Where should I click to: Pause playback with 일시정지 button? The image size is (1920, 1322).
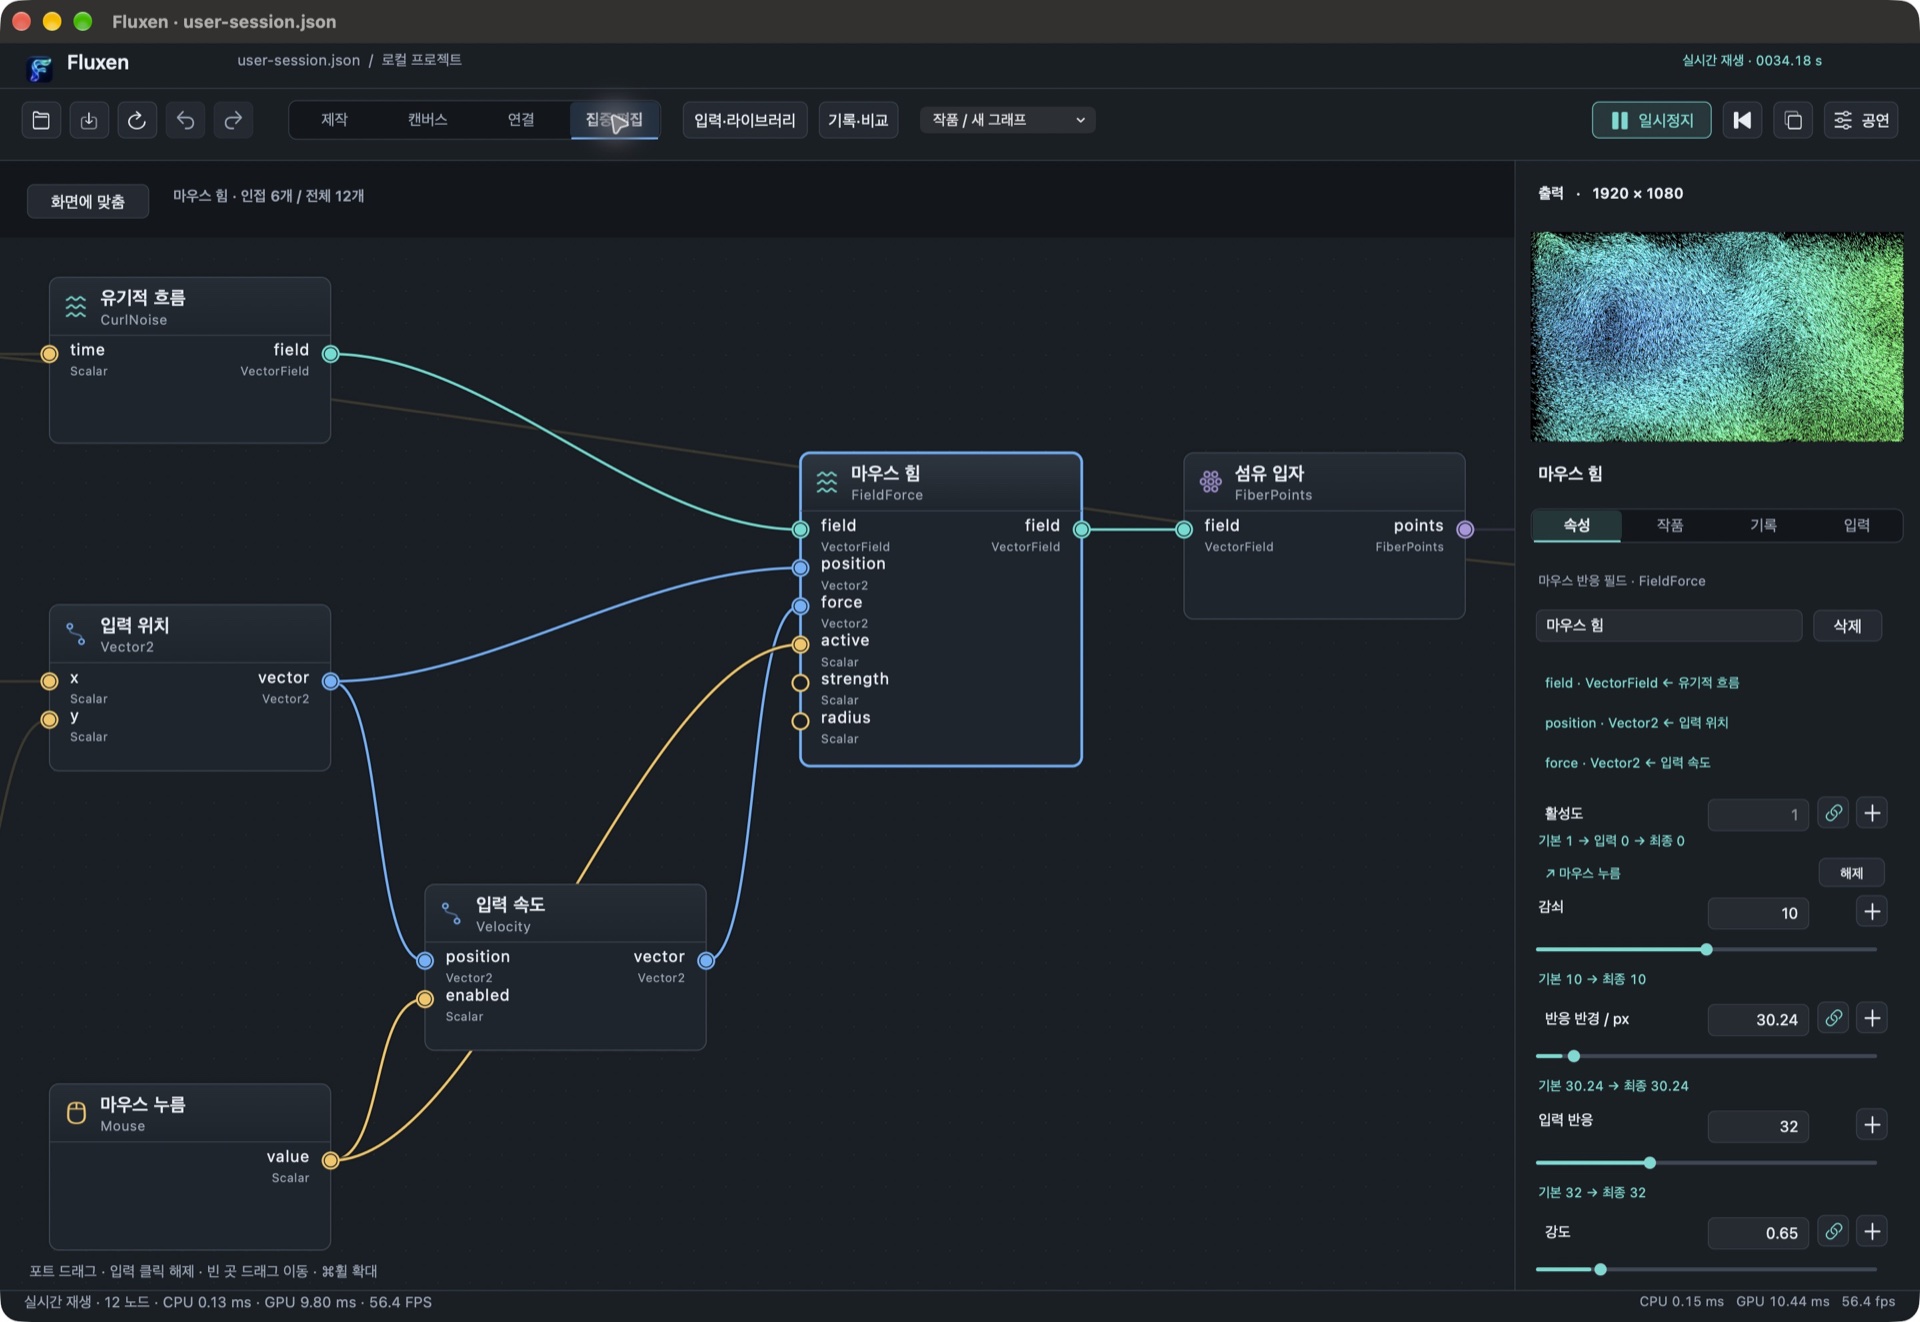[x=1651, y=120]
